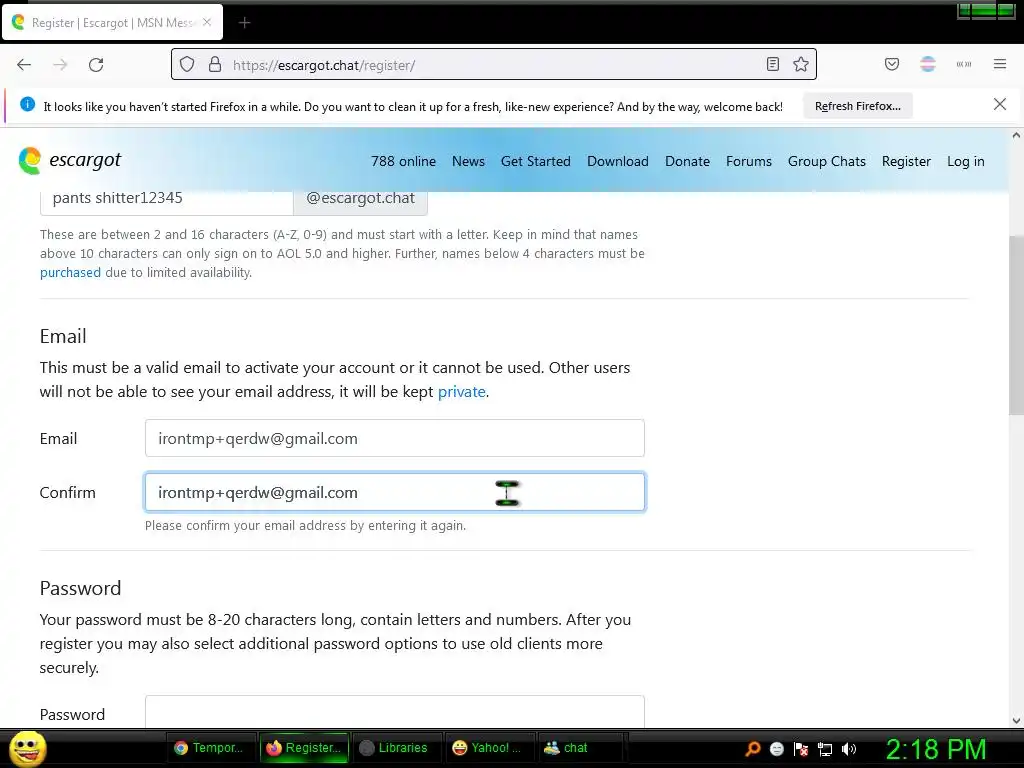The height and width of the screenshot is (768, 1024).
Task: Save page to Pocket icon
Action: pos(891,64)
